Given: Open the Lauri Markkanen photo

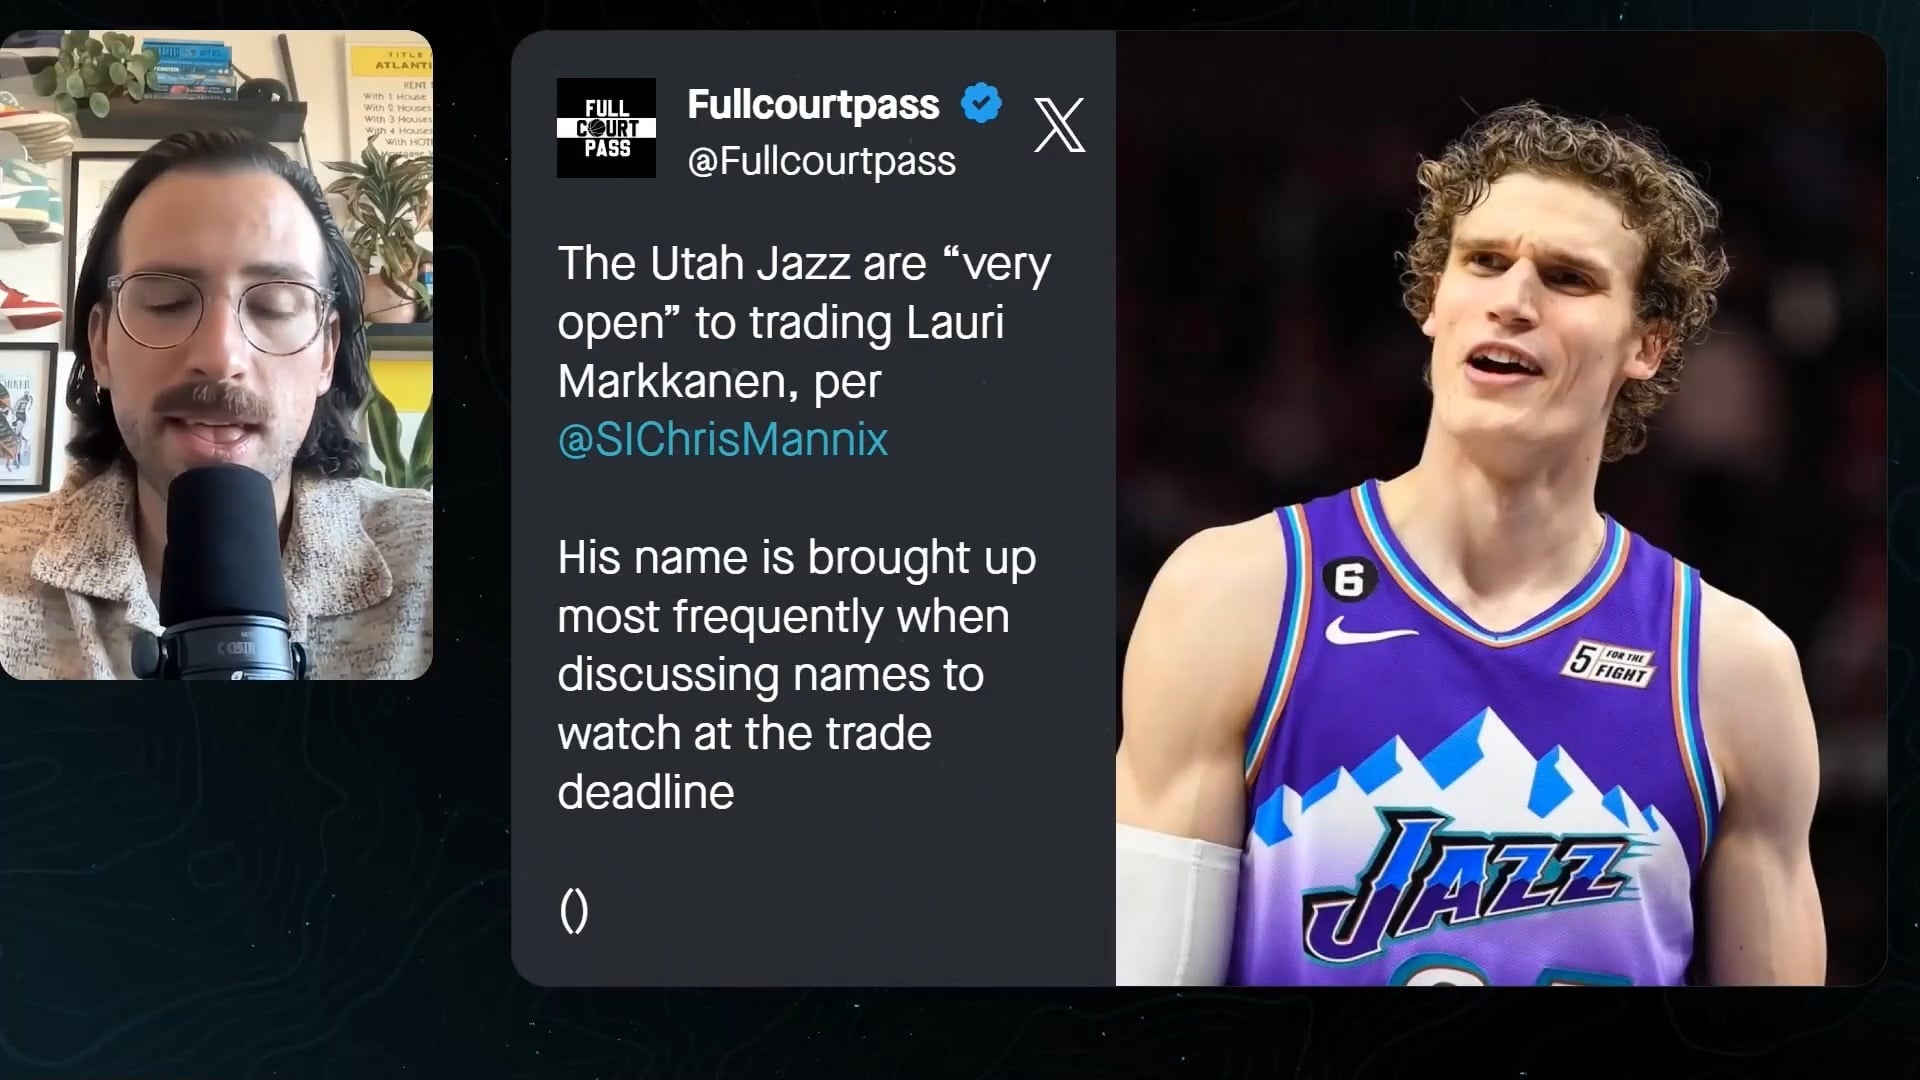Looking at the screenshot, I should click(x=1501, y=508).
